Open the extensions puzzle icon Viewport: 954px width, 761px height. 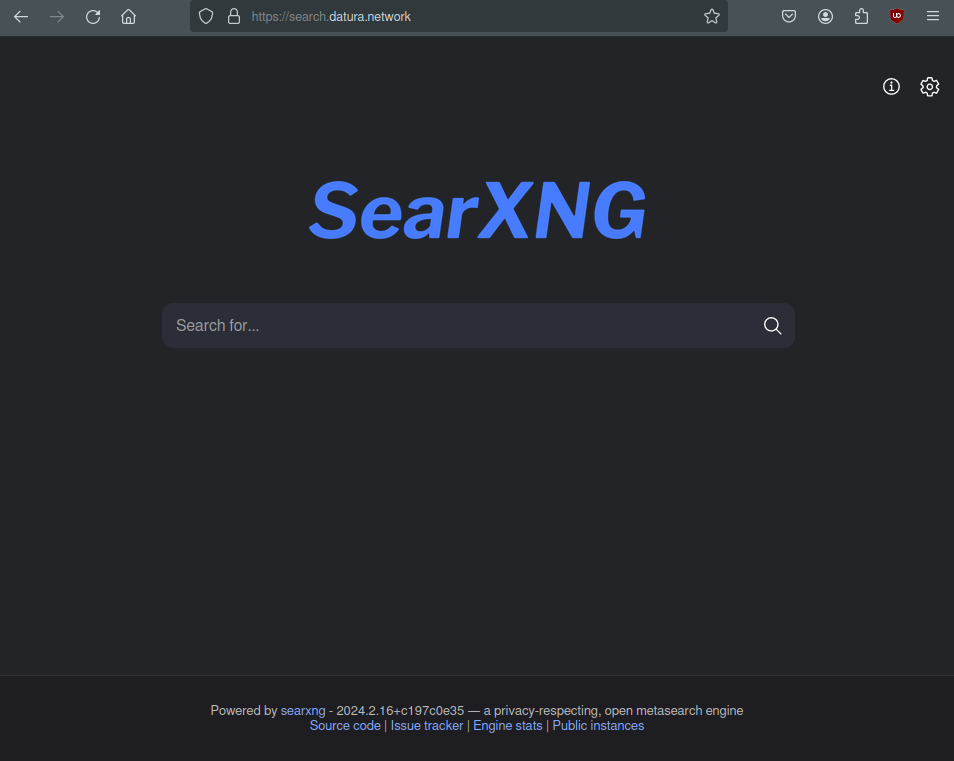tap(861, 16)
